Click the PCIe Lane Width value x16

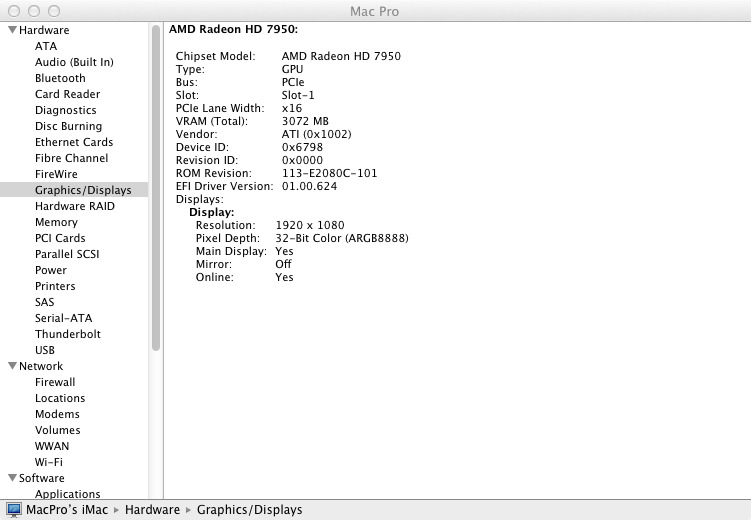[292, 108]
